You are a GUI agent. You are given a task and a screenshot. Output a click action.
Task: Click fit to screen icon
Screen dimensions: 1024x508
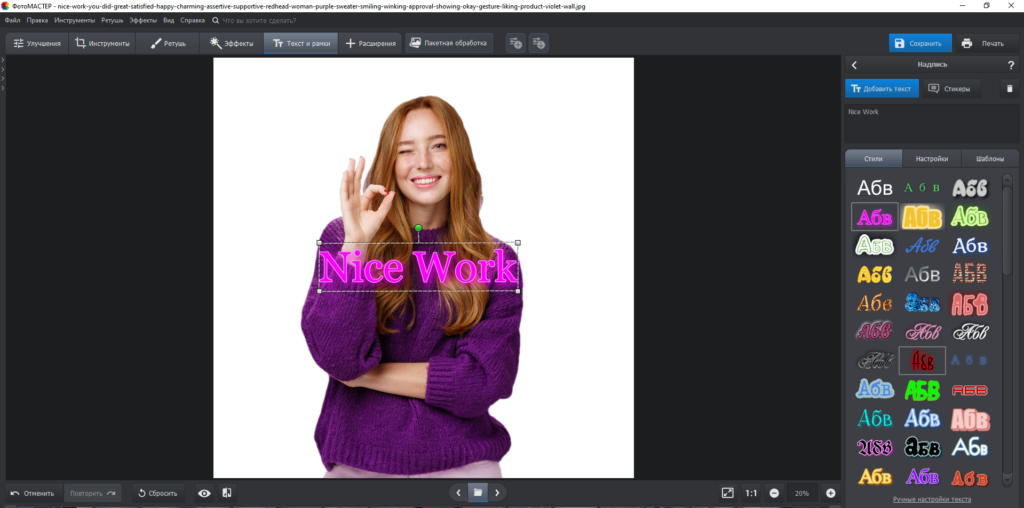[x=727, y=493]
